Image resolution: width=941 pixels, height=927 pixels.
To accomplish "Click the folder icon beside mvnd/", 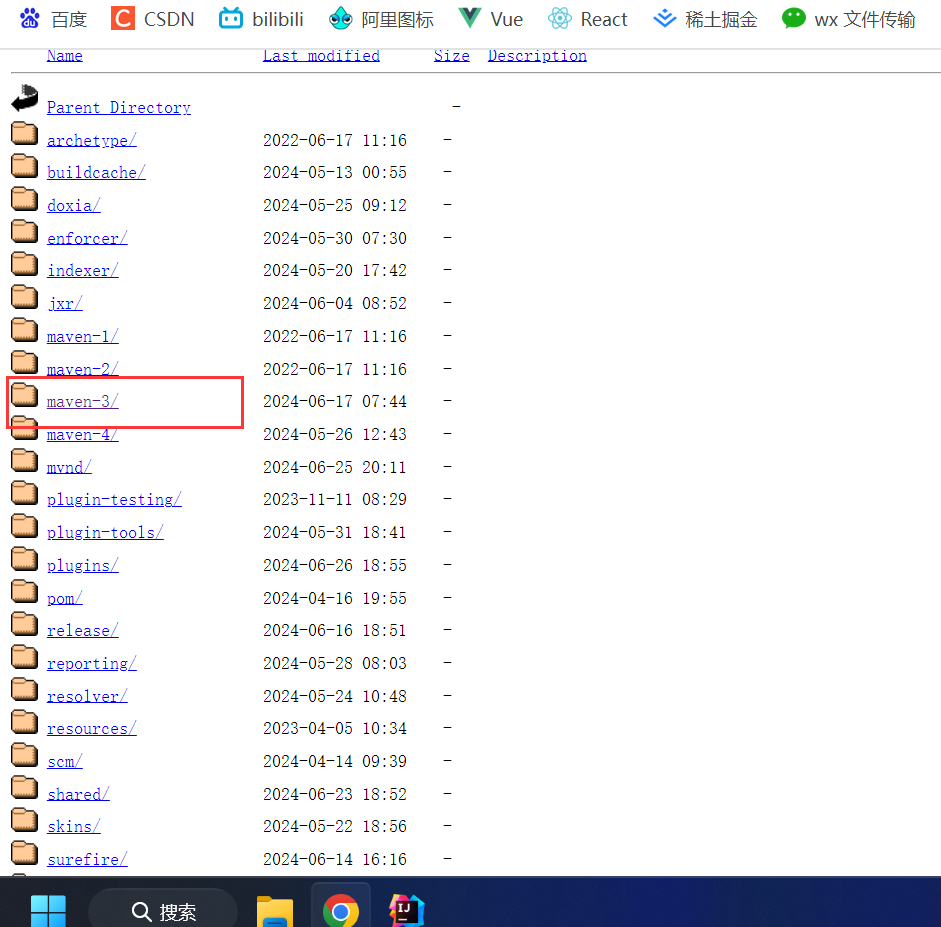I will pyautogui.click(x=25, y=460).
